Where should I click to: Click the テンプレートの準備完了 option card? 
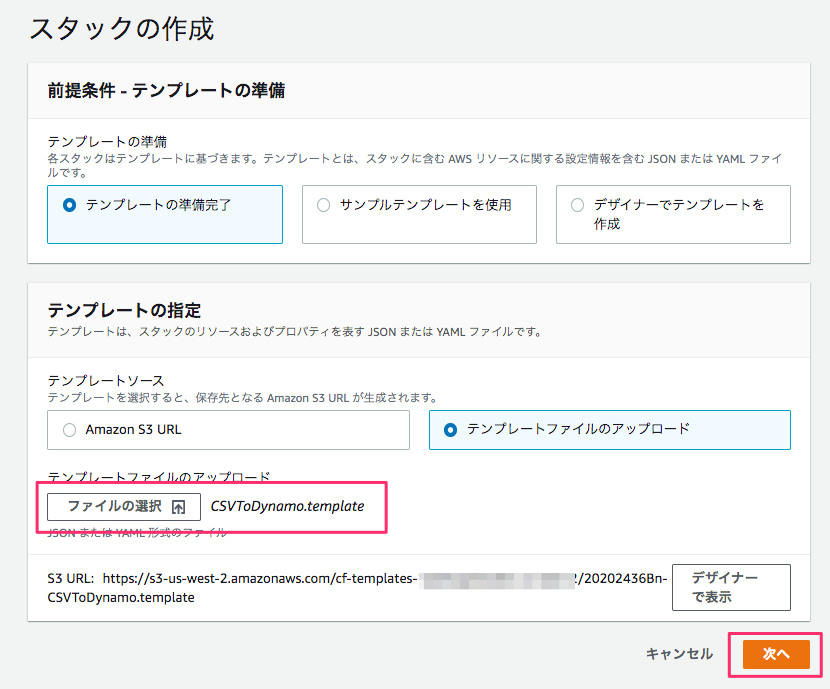coord(165,214)
